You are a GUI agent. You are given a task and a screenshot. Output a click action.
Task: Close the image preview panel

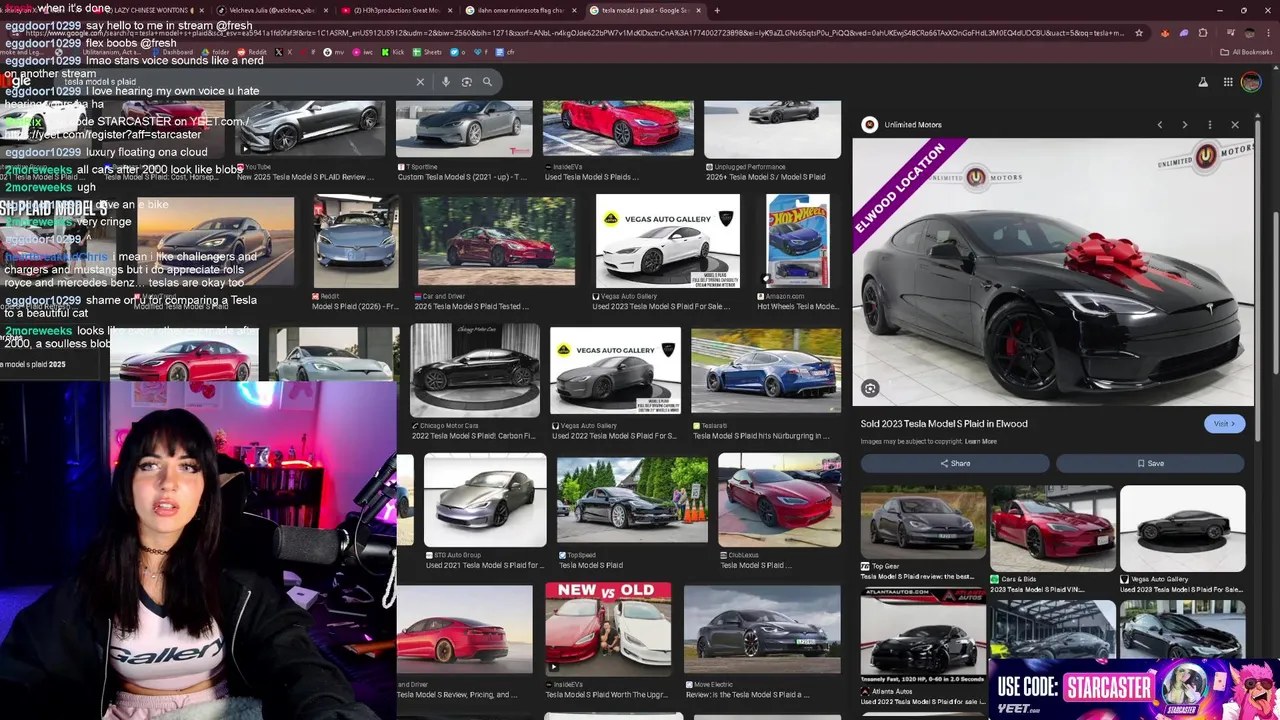point(1235,125)
